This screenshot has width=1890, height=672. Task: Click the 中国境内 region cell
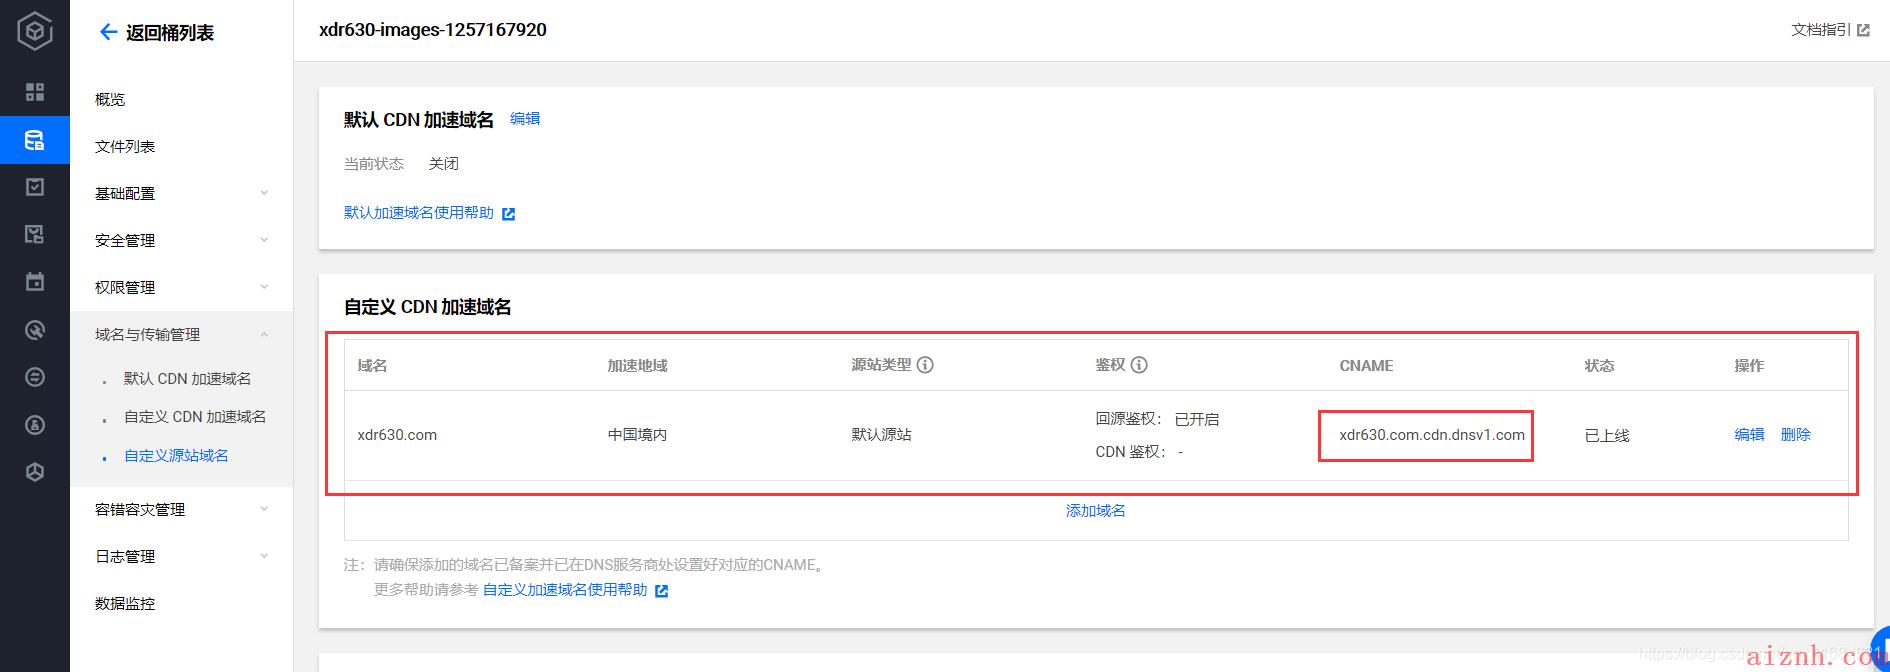point(637,434)
